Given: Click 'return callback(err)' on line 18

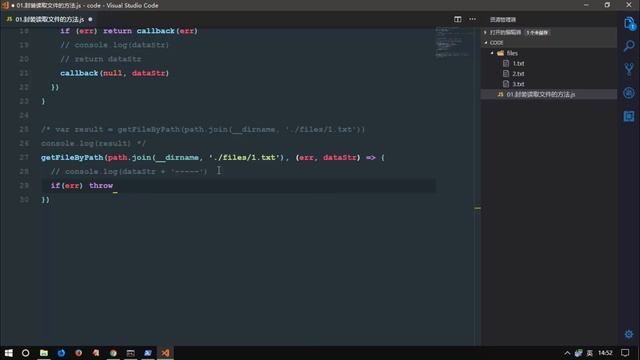Looking at the screenshot, I should pos(151,31).
